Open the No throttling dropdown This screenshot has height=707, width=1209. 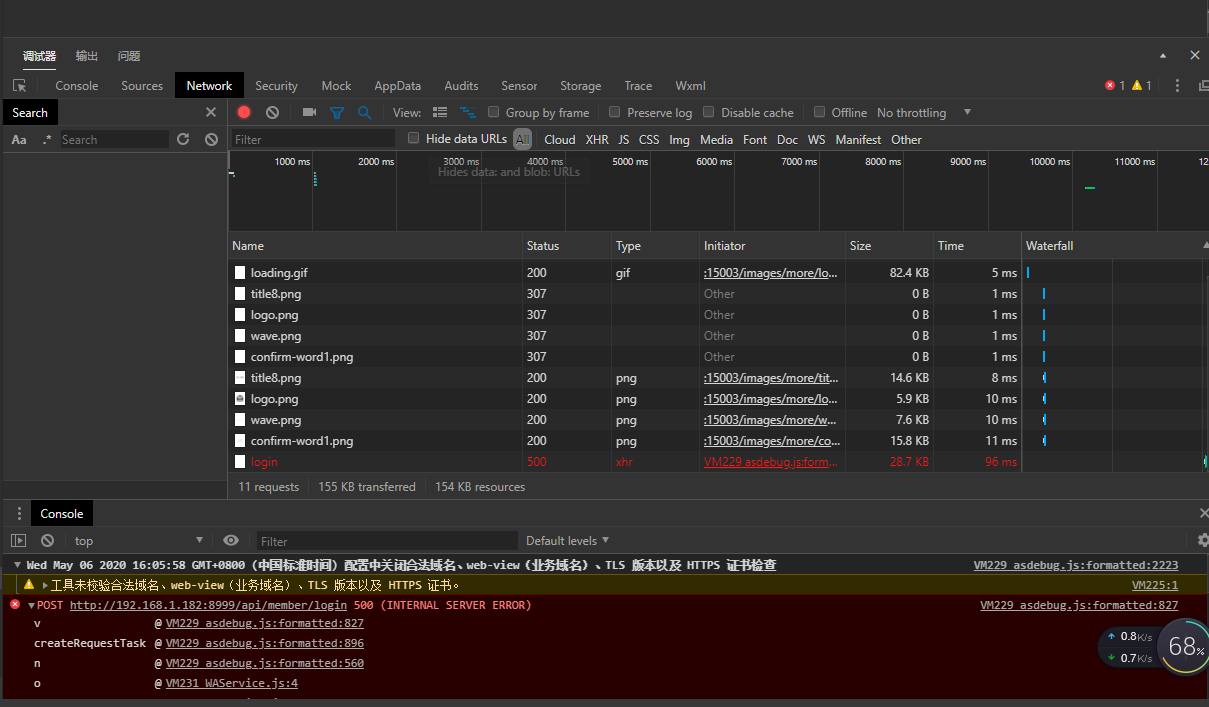pos(923,113)
